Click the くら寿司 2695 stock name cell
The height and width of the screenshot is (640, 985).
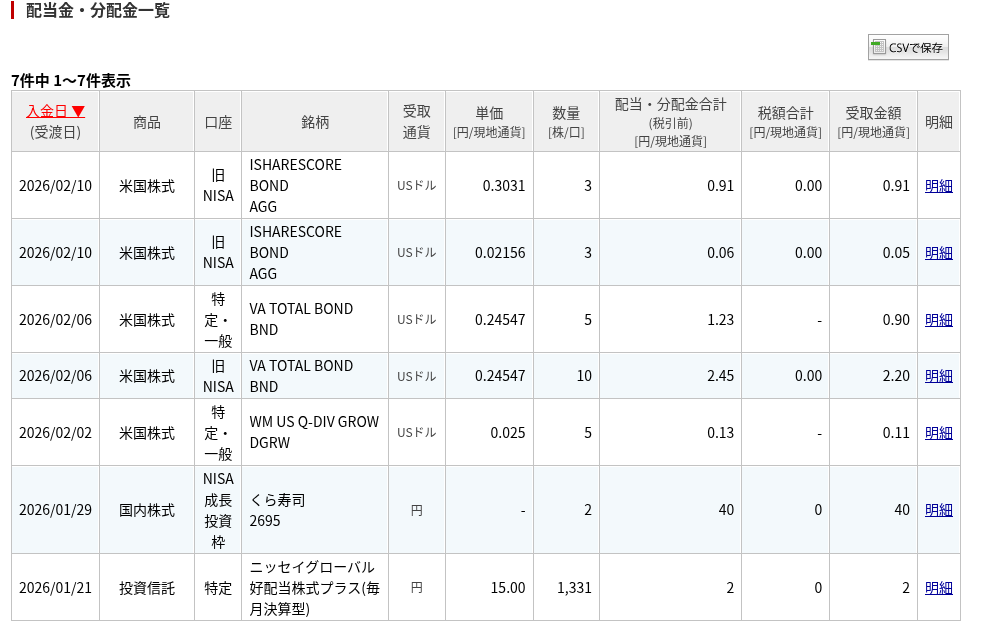pos(278,509)
